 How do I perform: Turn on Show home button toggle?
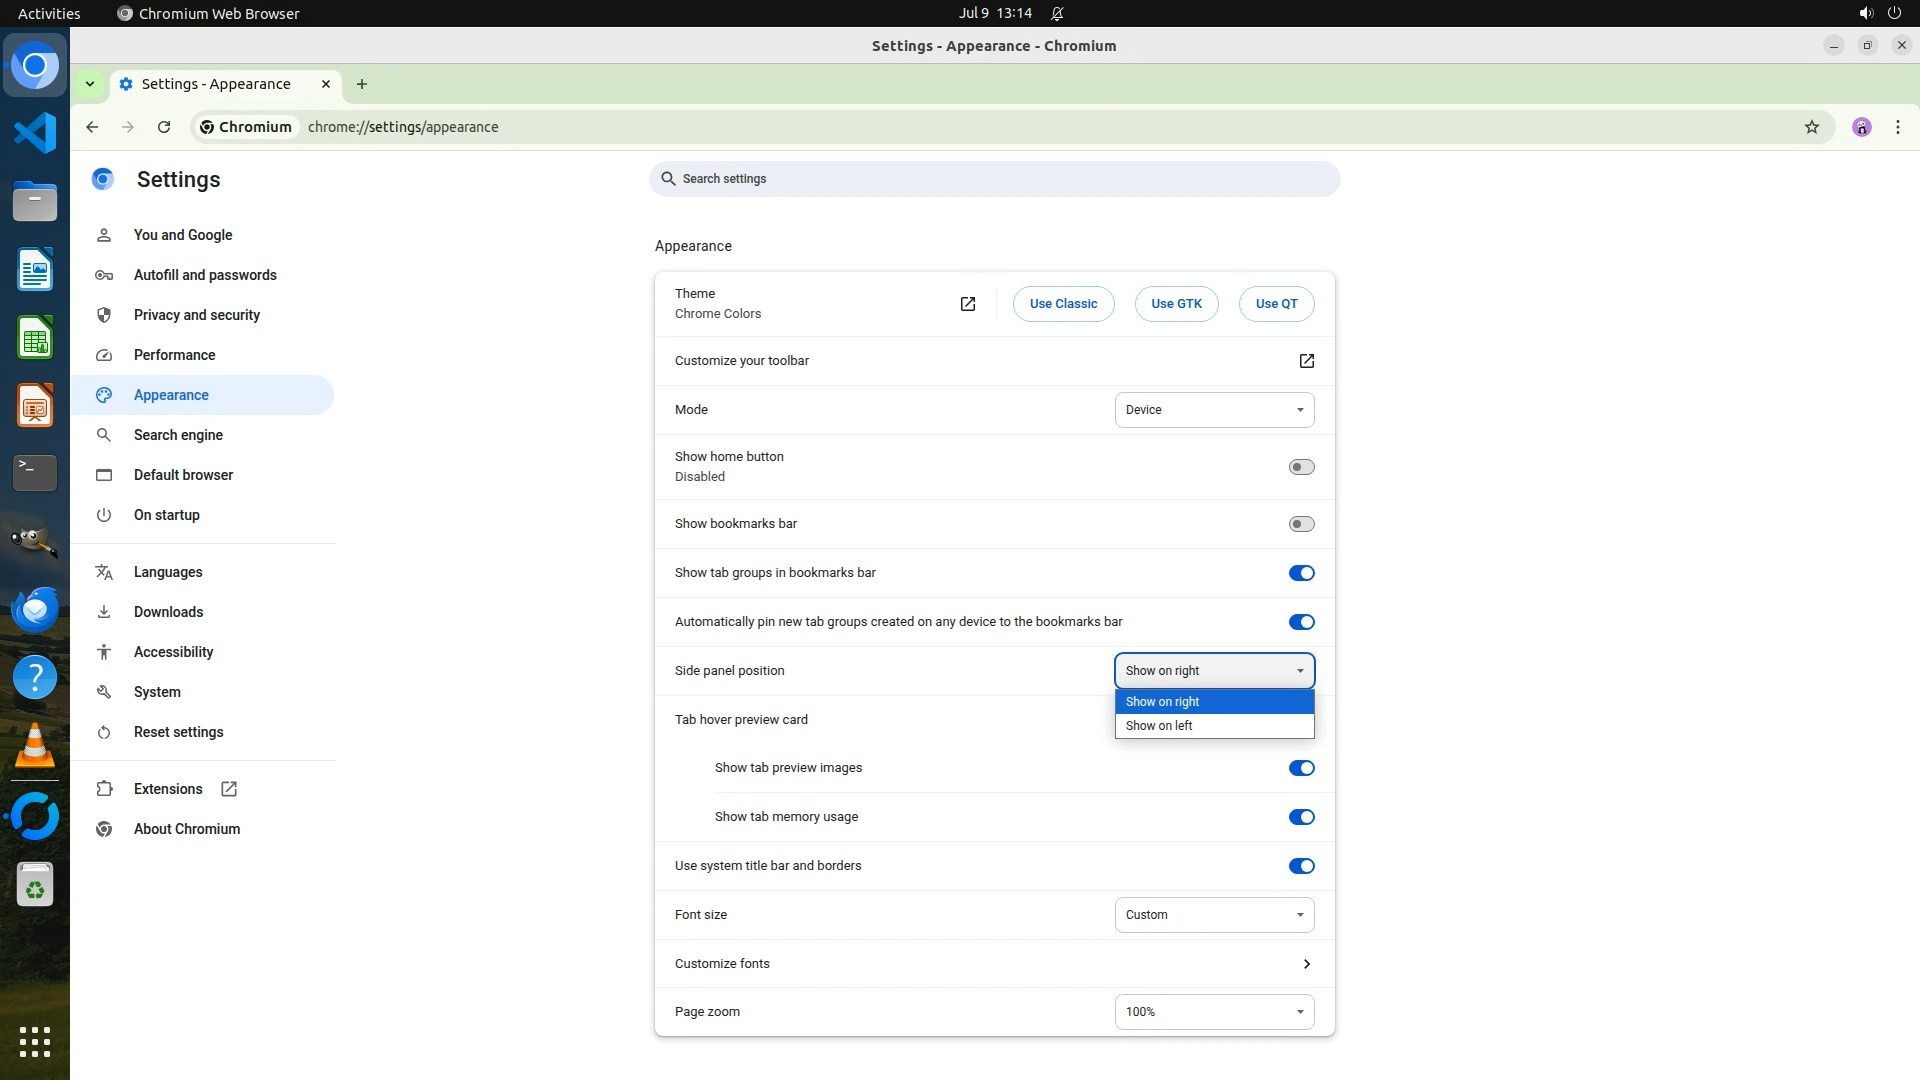point(1301,467)
